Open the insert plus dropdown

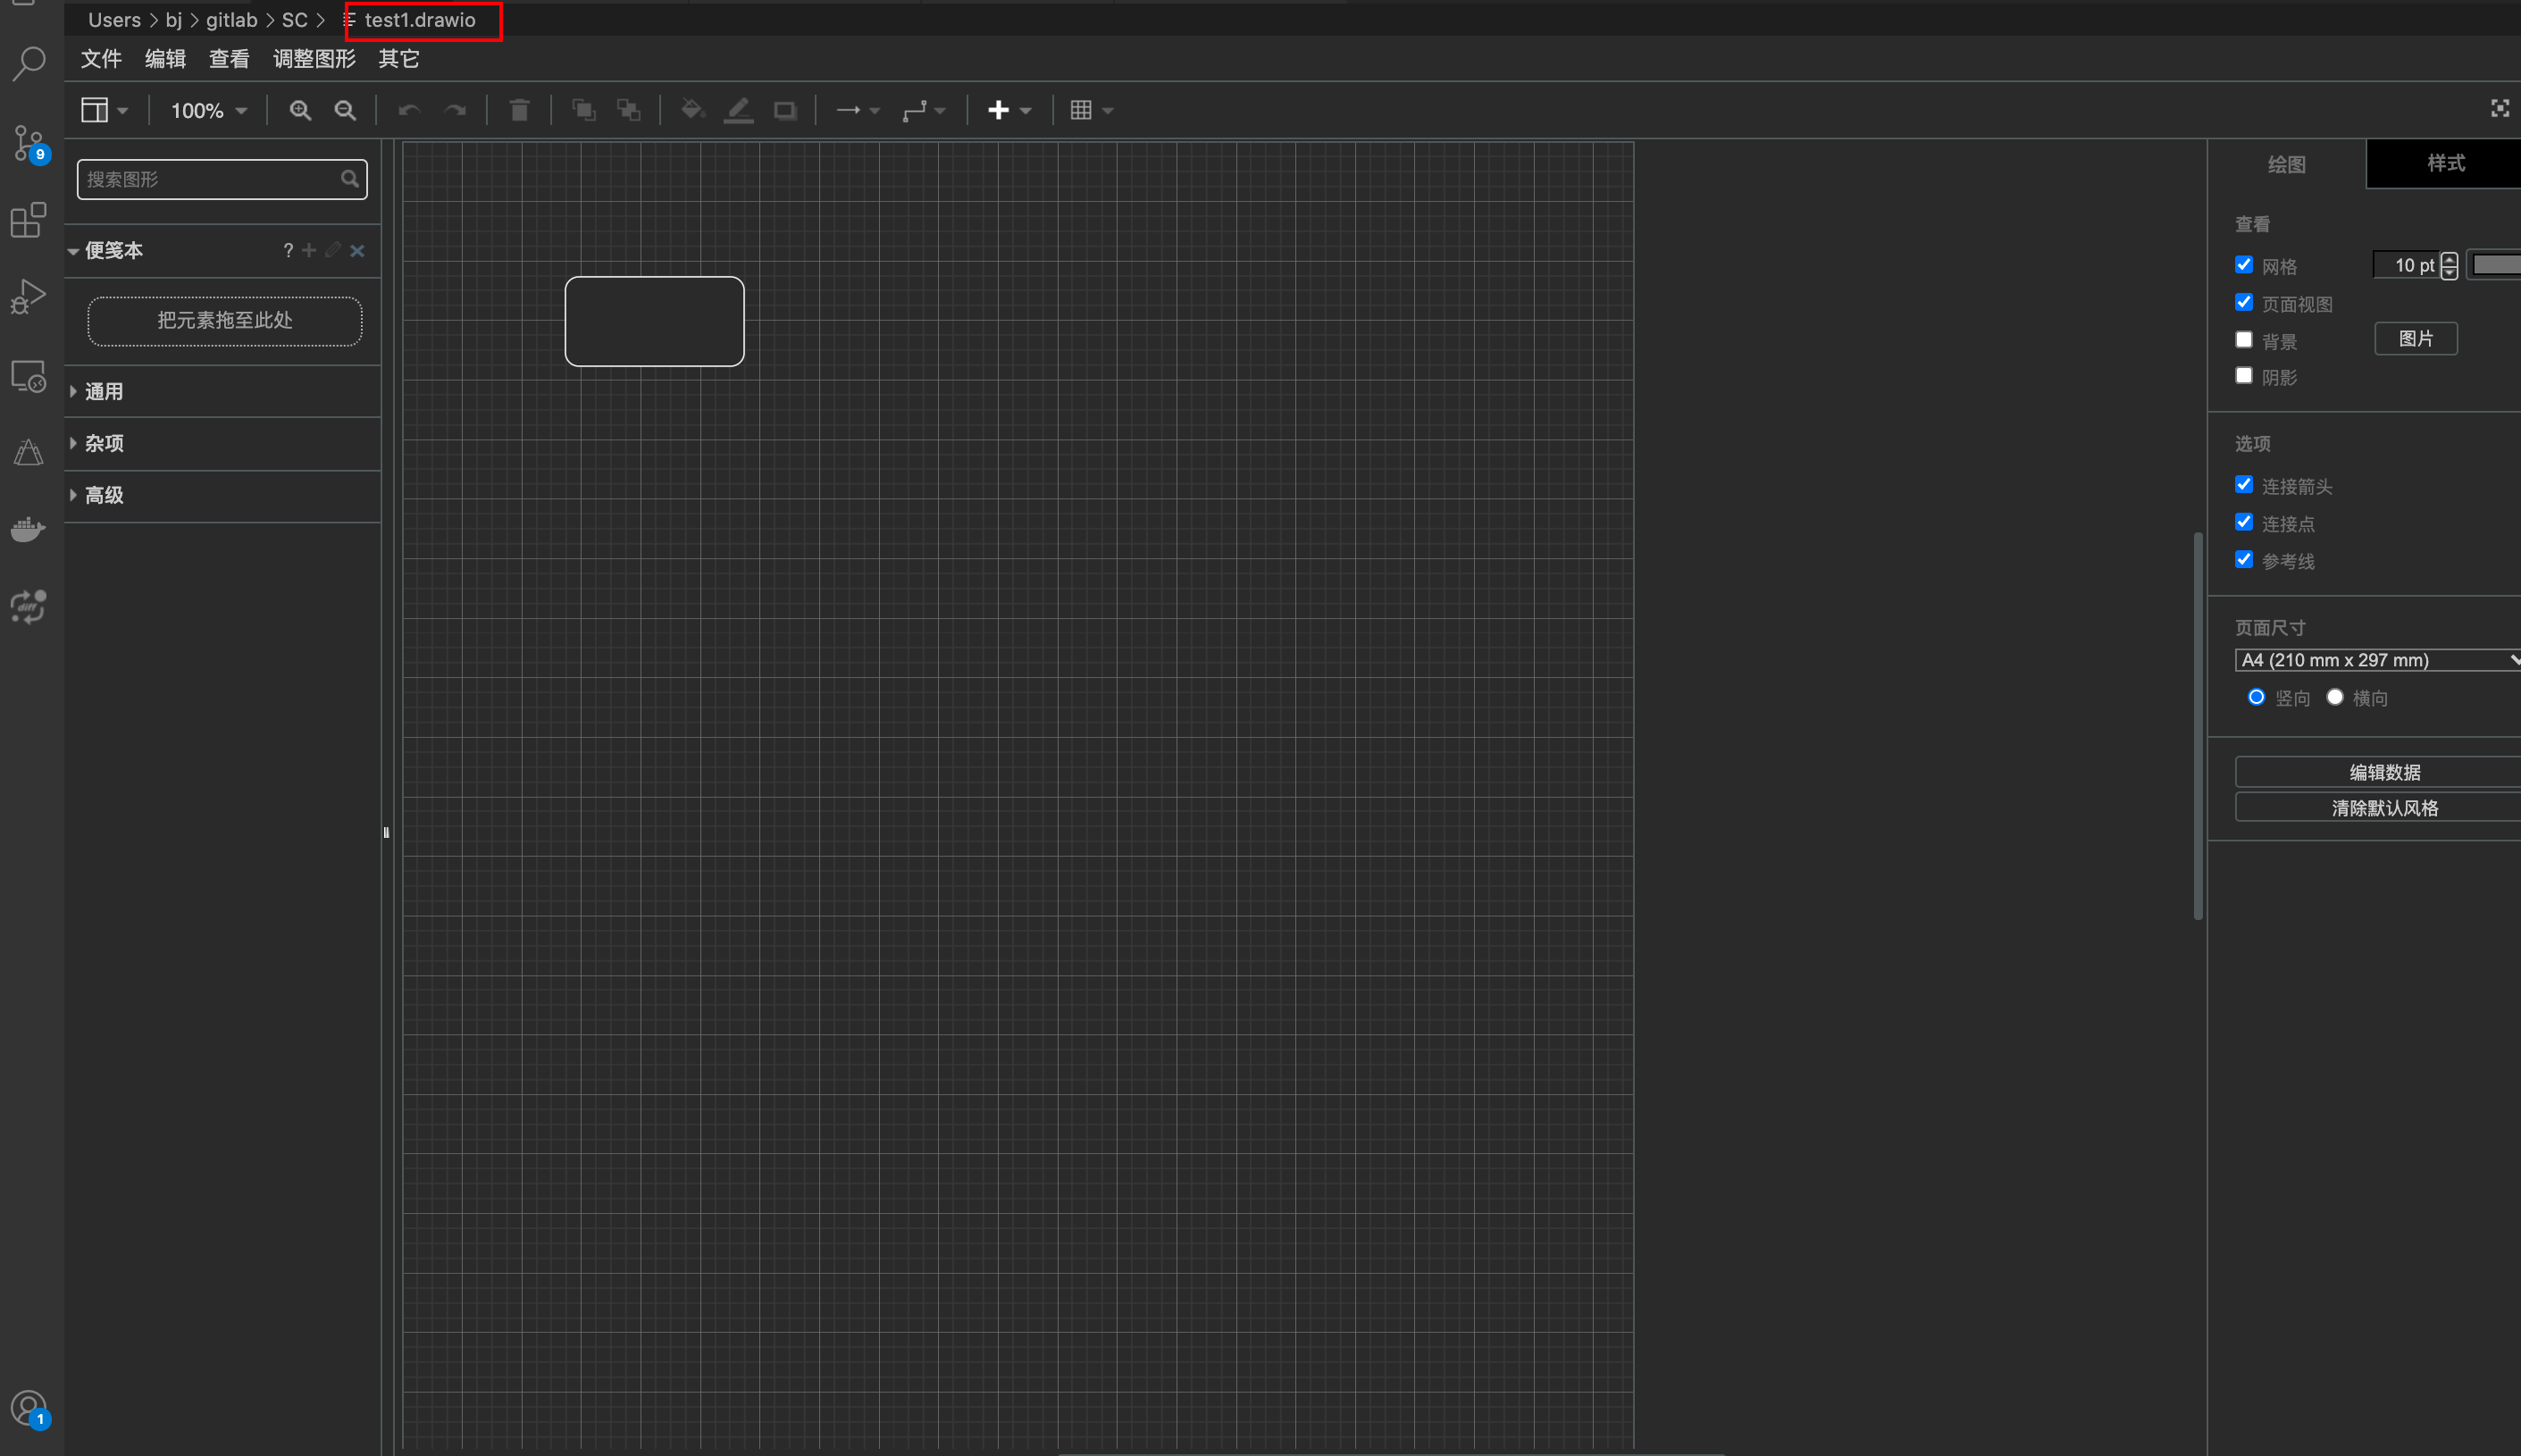(1009, 110)
